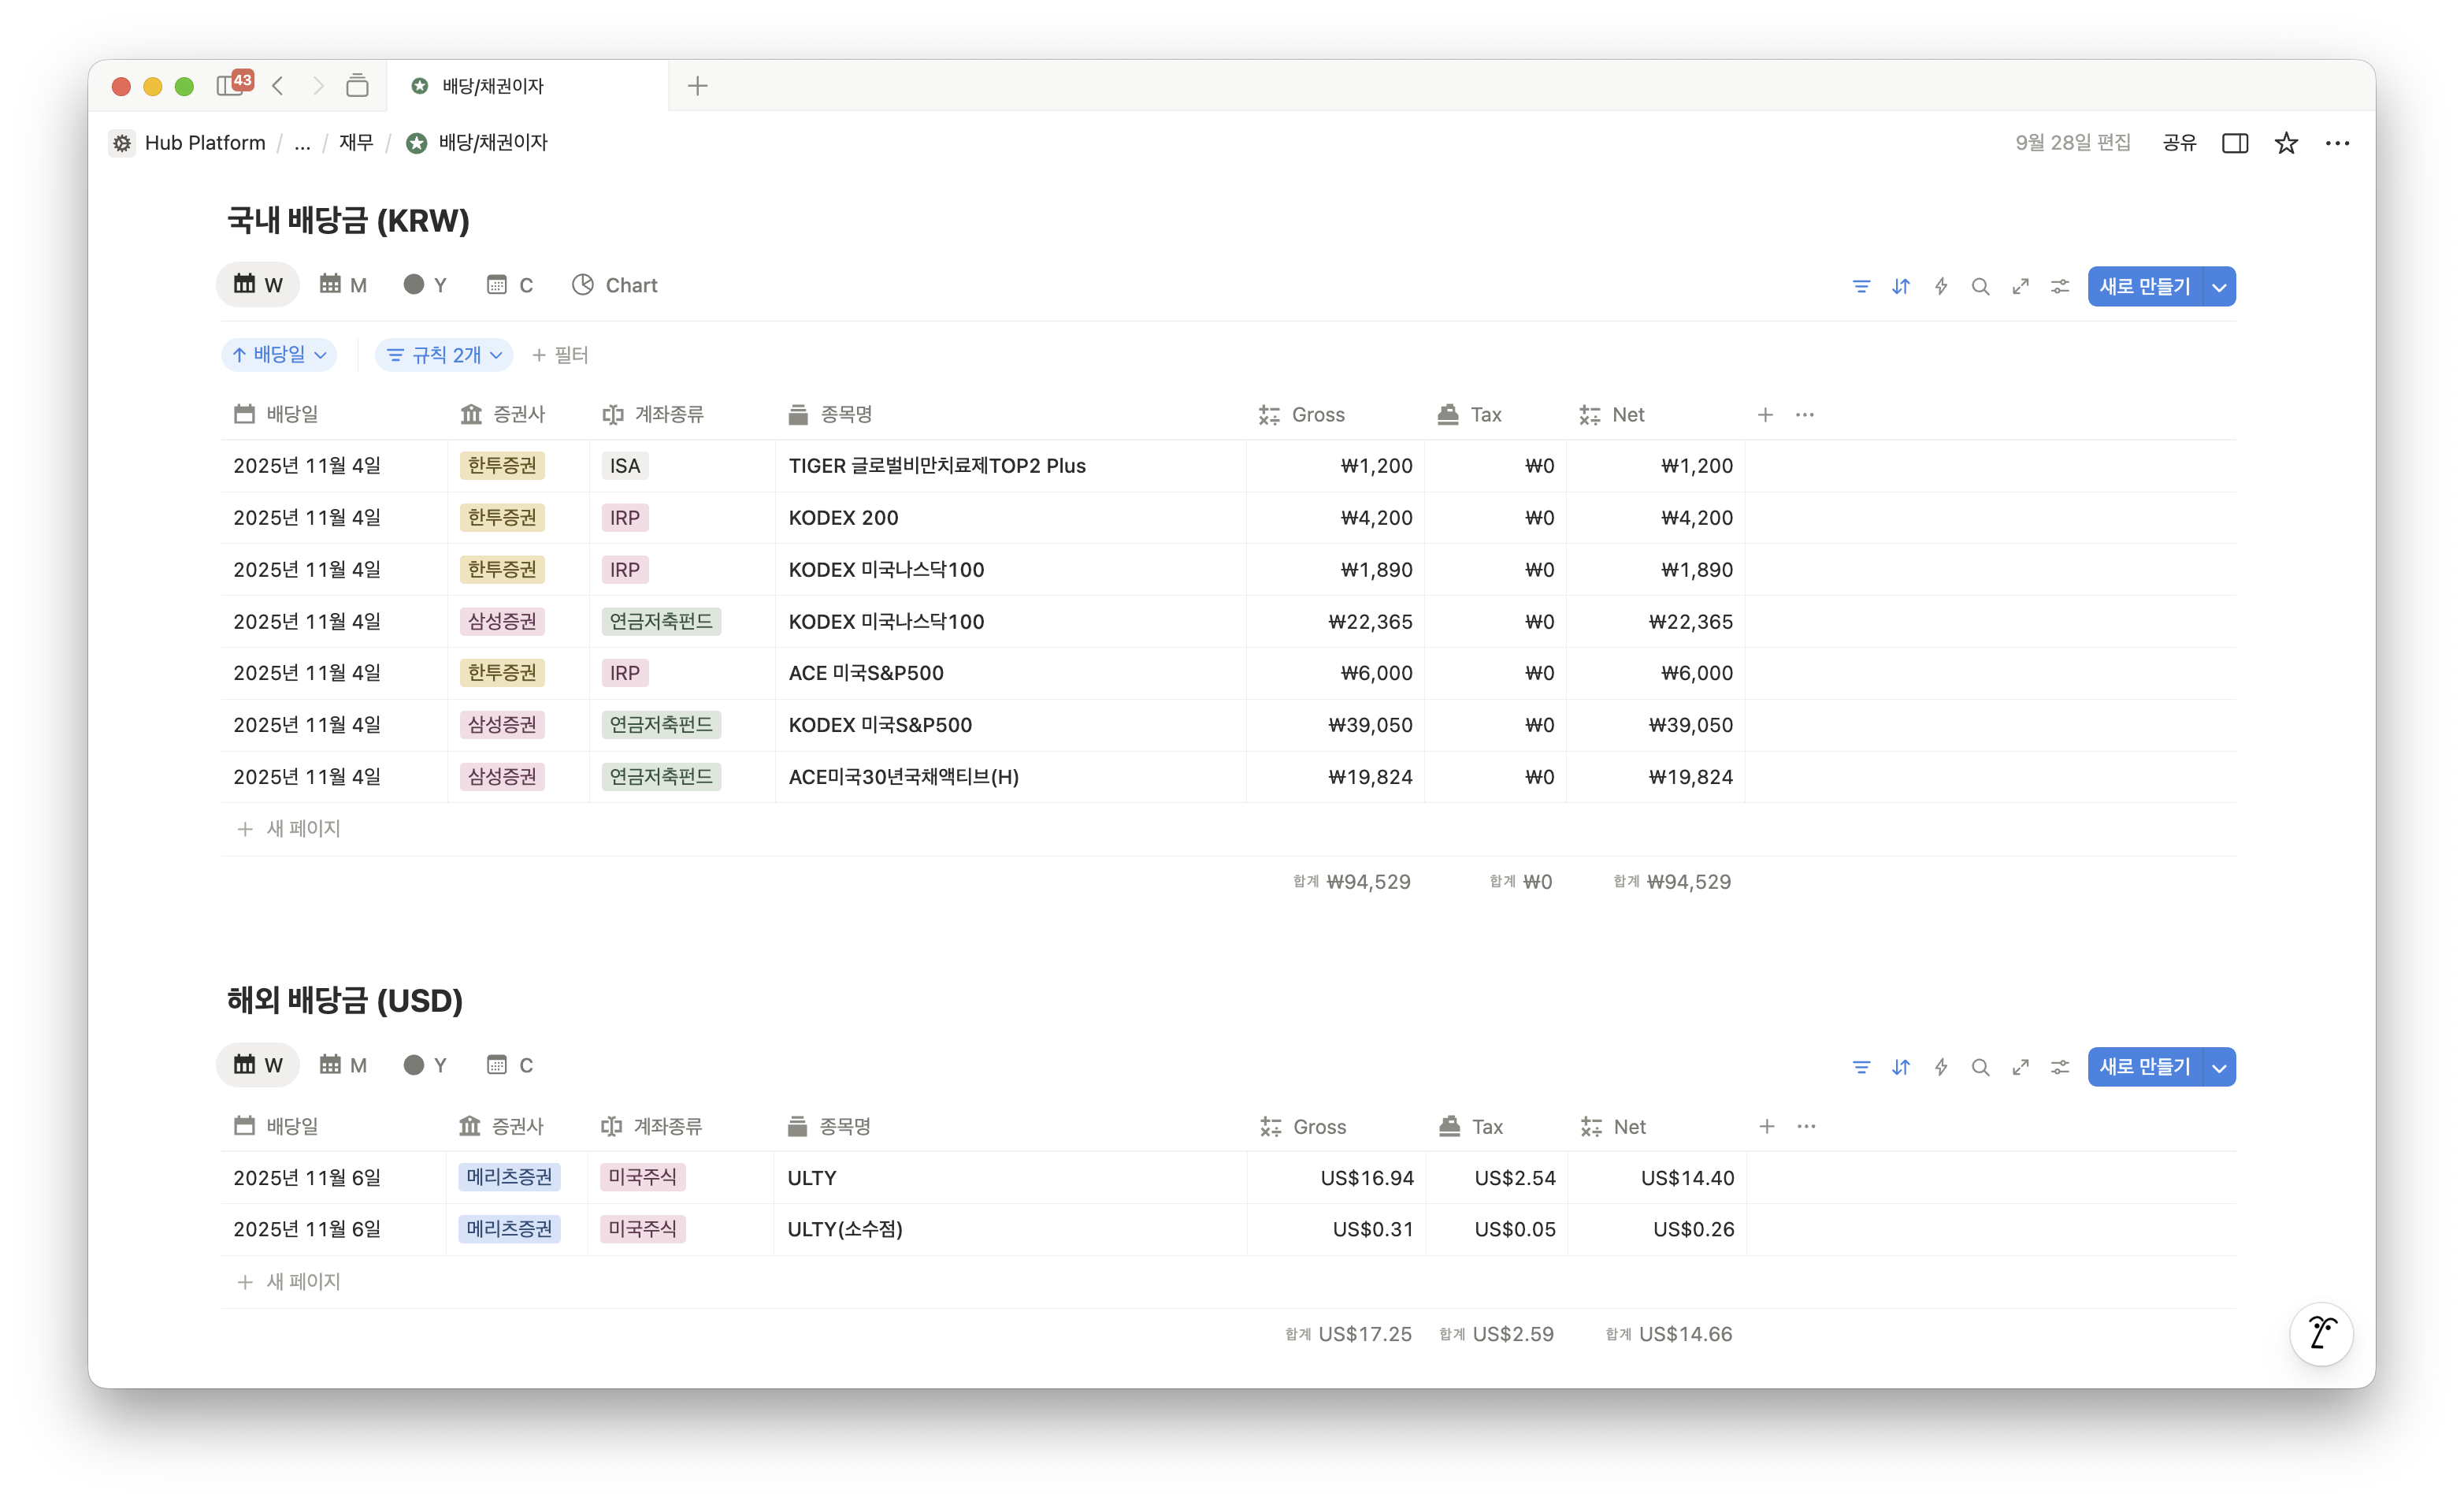
Task: Switch to the Chart view tab
Action: point(614,285)
